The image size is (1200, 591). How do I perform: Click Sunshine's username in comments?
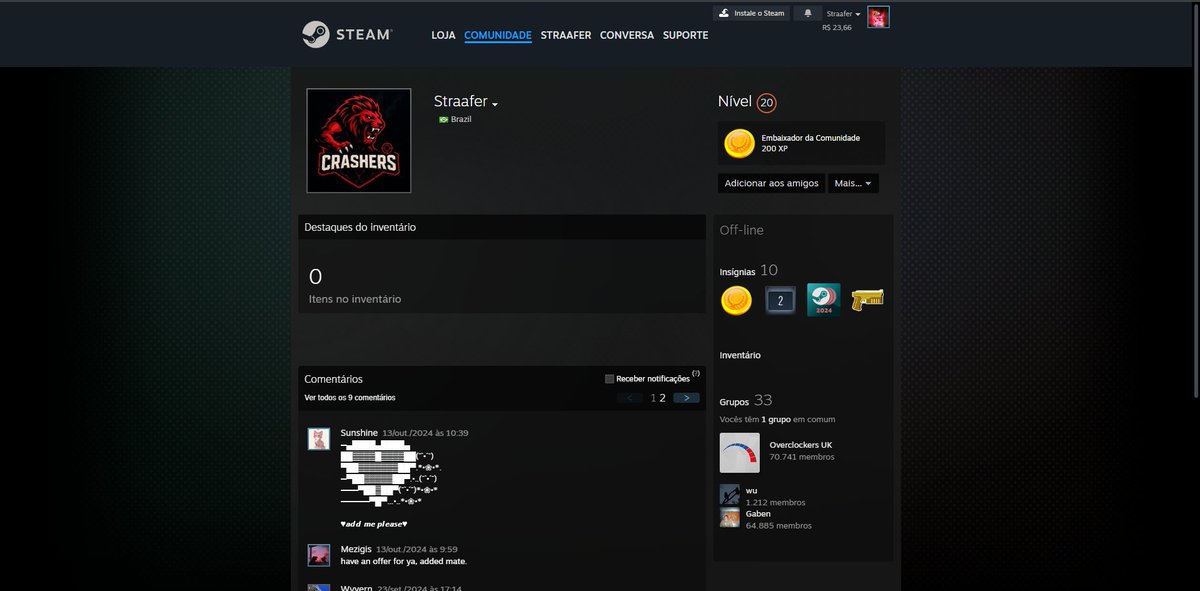359,433
